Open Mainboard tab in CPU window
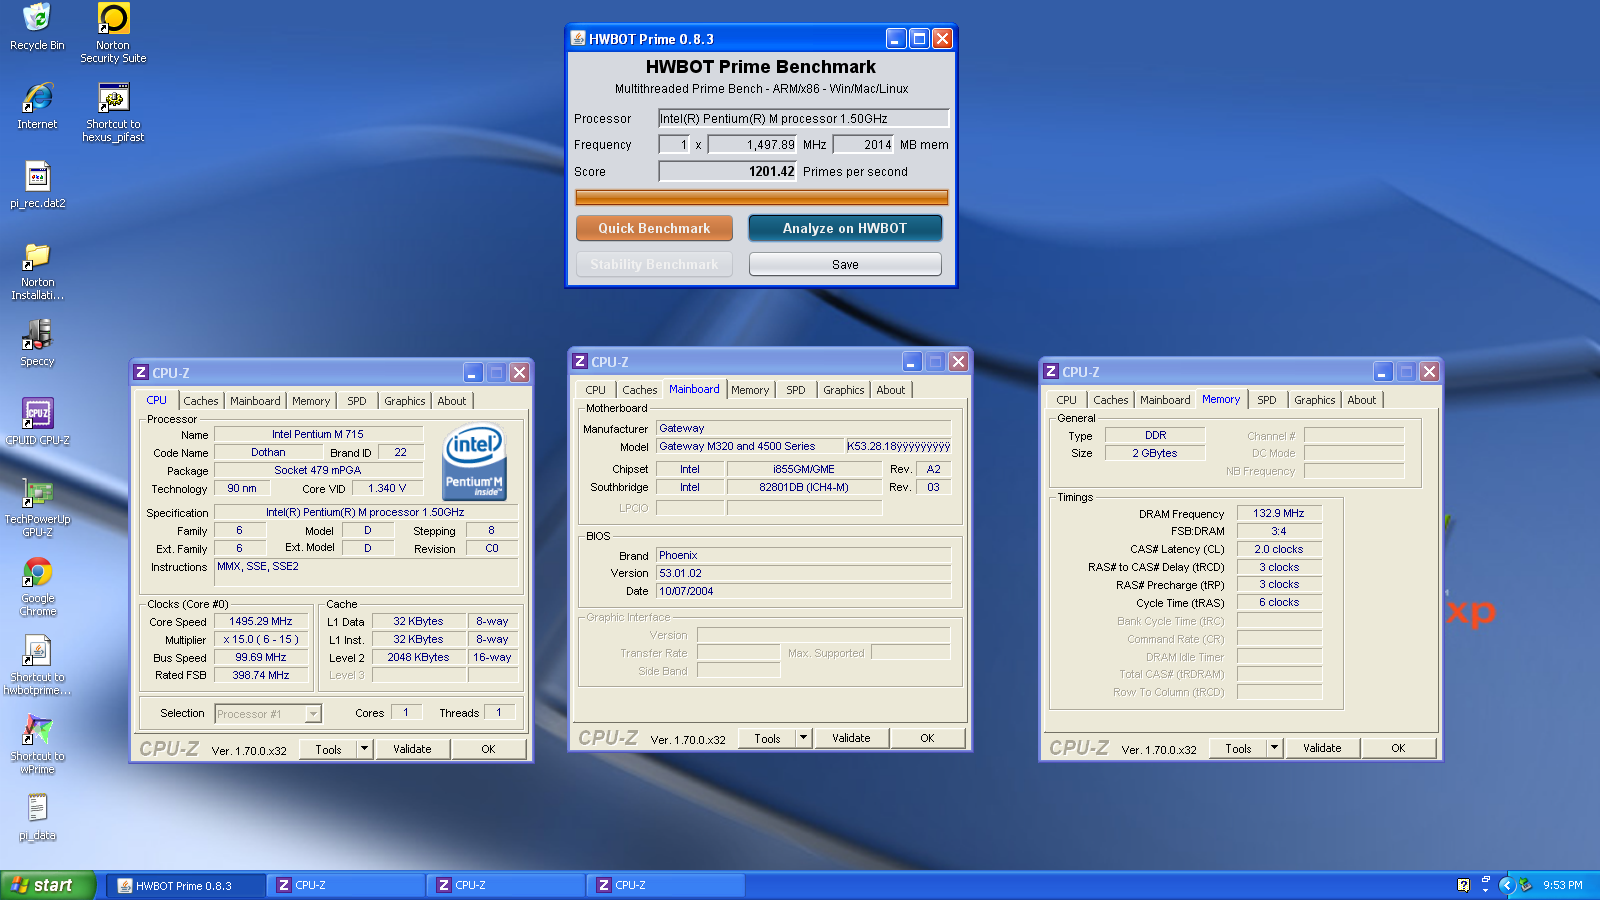The image size is (1600, 900). pyautogui.click(x=255, y=401)
